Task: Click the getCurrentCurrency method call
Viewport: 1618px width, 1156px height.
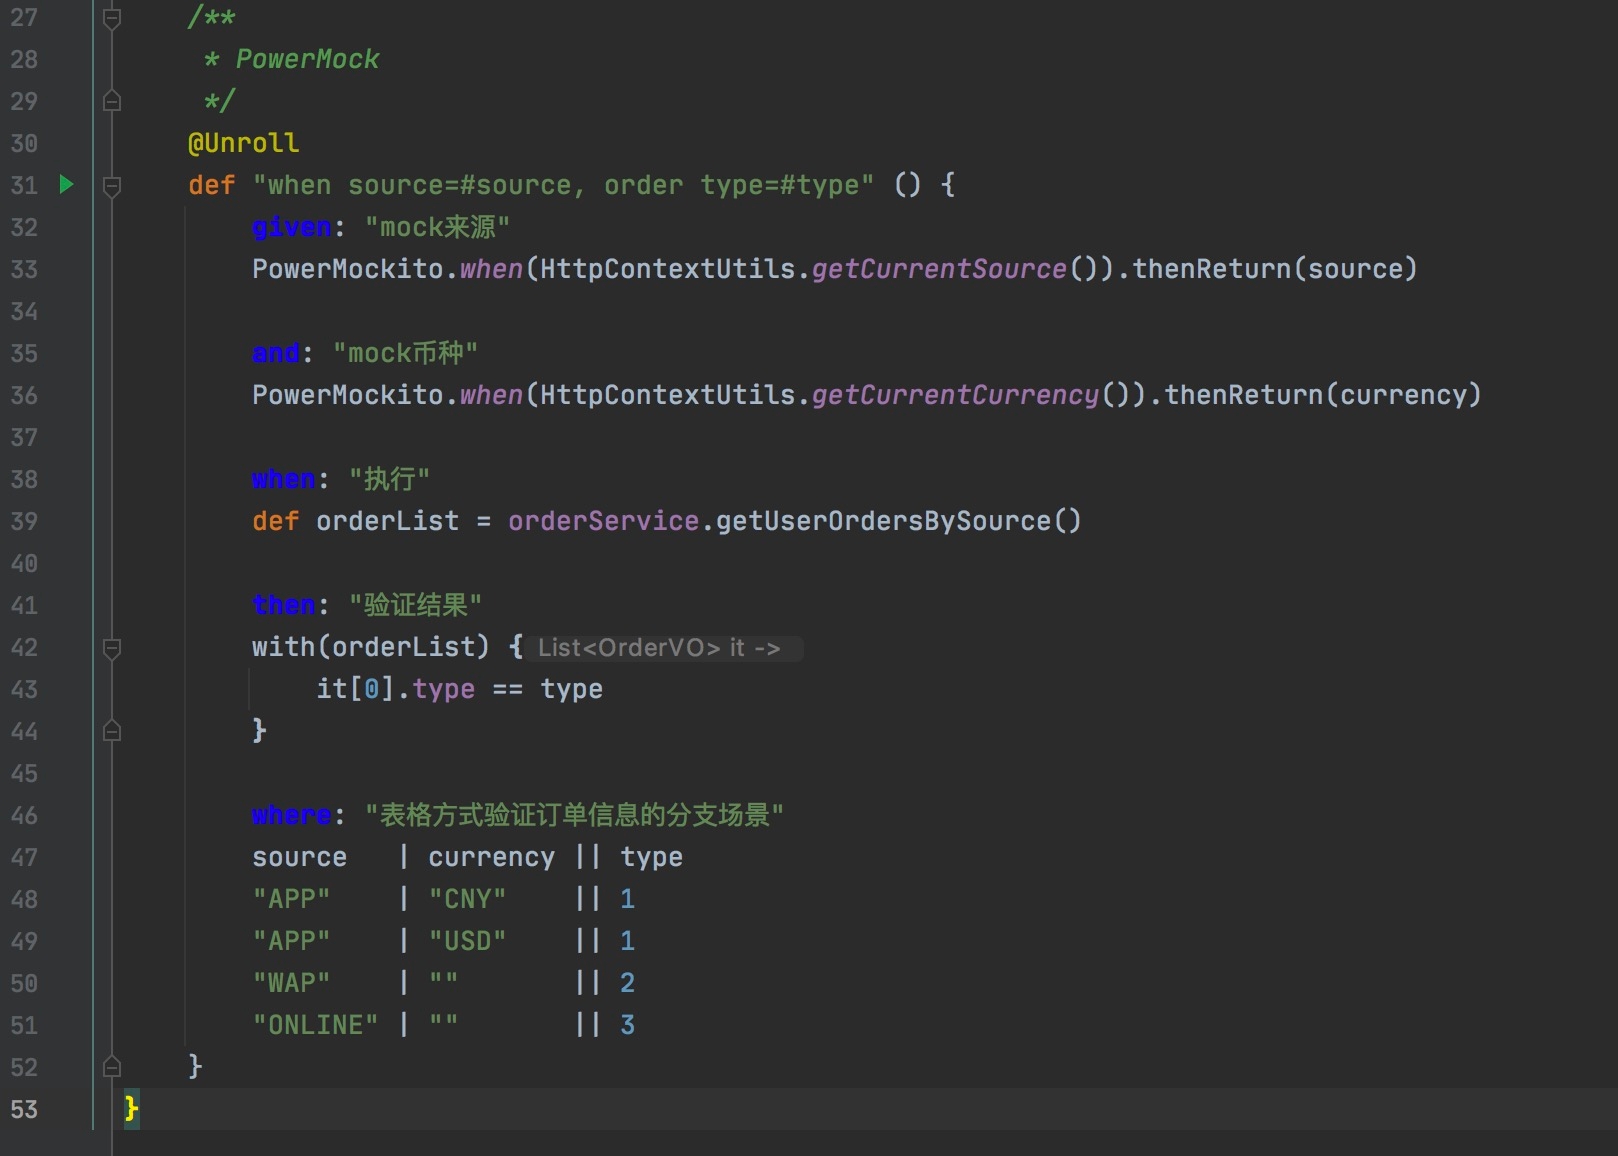Action: (x=955, y=395)
